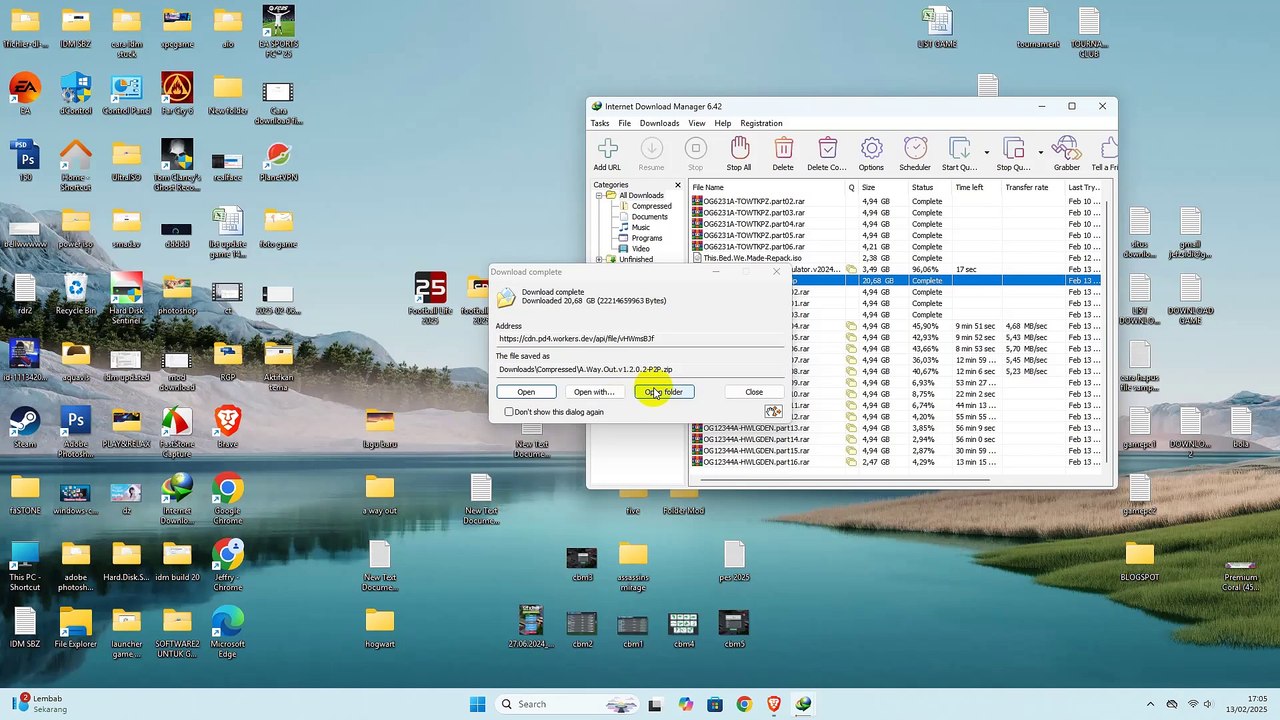Open PlanetVPN desktop icon

click(x=278, y=162)
